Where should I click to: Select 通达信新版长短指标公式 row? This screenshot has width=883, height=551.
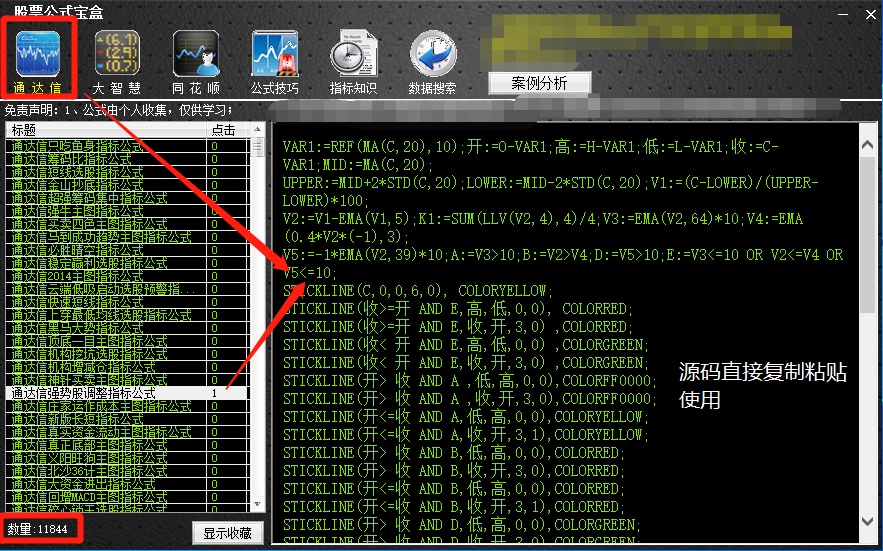point(128,419)
